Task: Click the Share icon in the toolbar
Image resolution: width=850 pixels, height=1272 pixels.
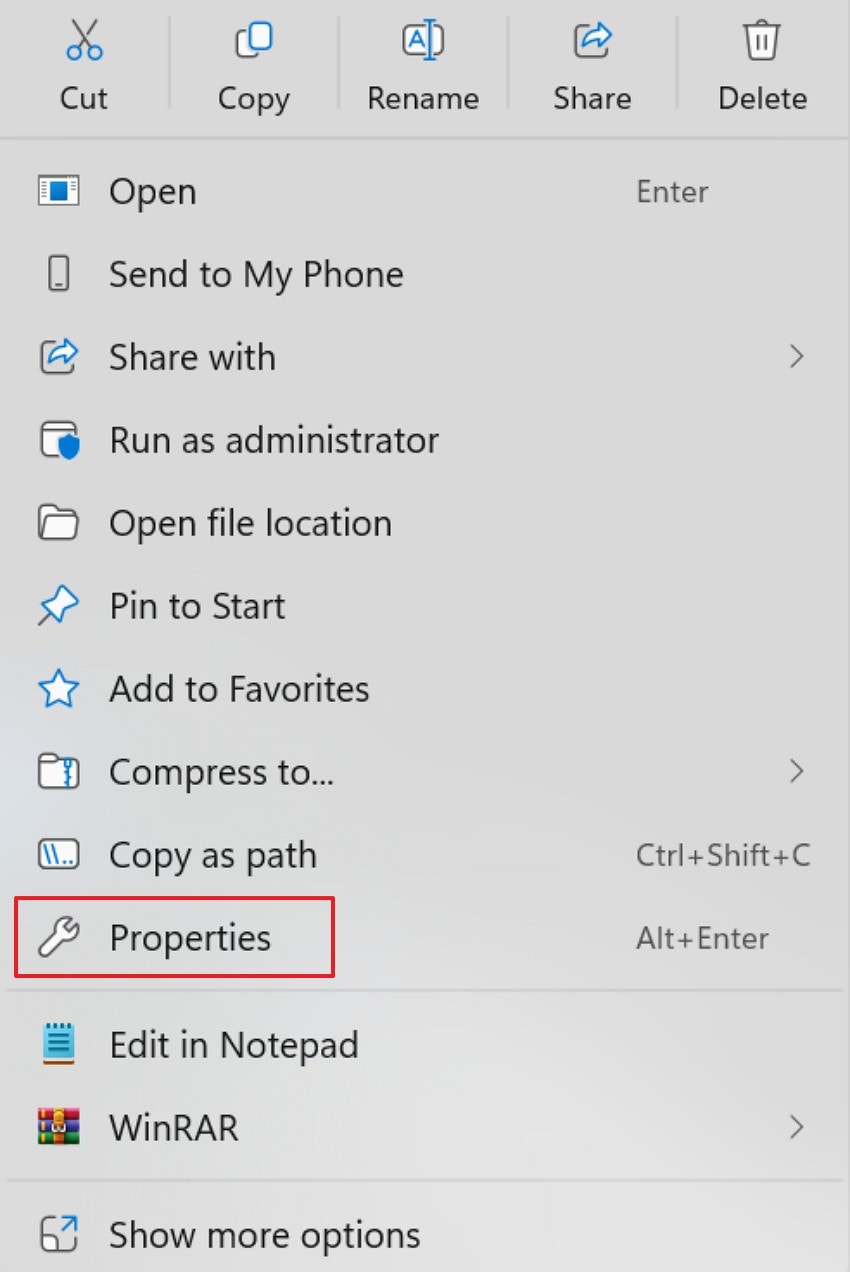Action: click(592, 40)
